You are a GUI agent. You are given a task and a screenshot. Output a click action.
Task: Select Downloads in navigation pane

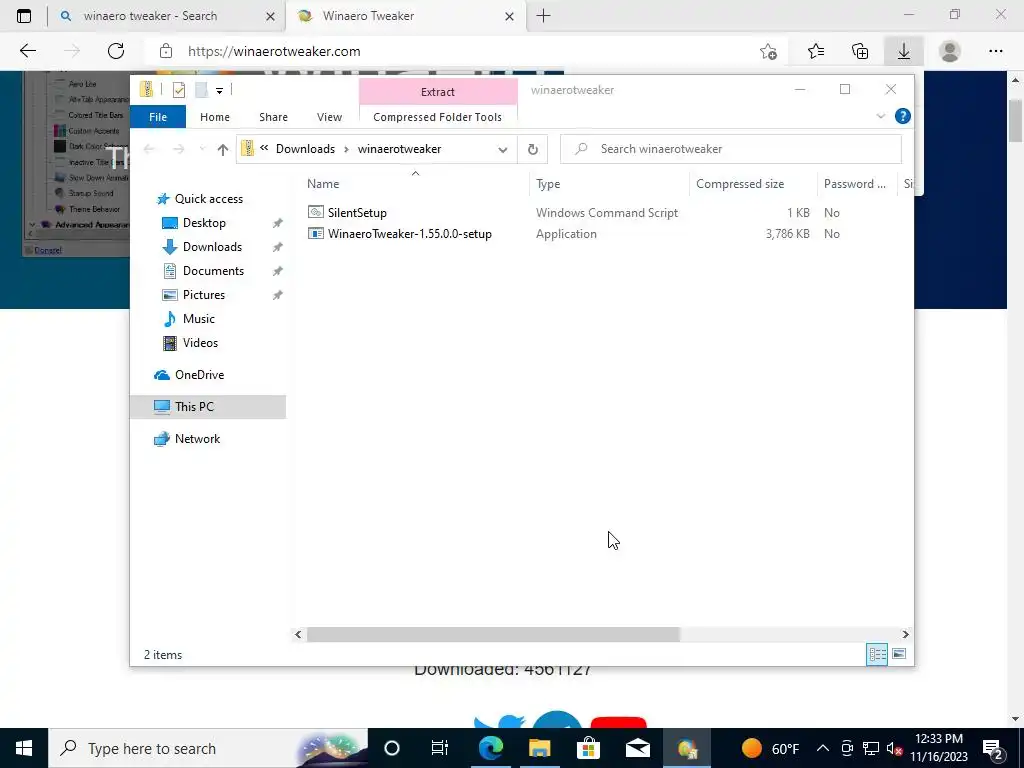(212, 247)
